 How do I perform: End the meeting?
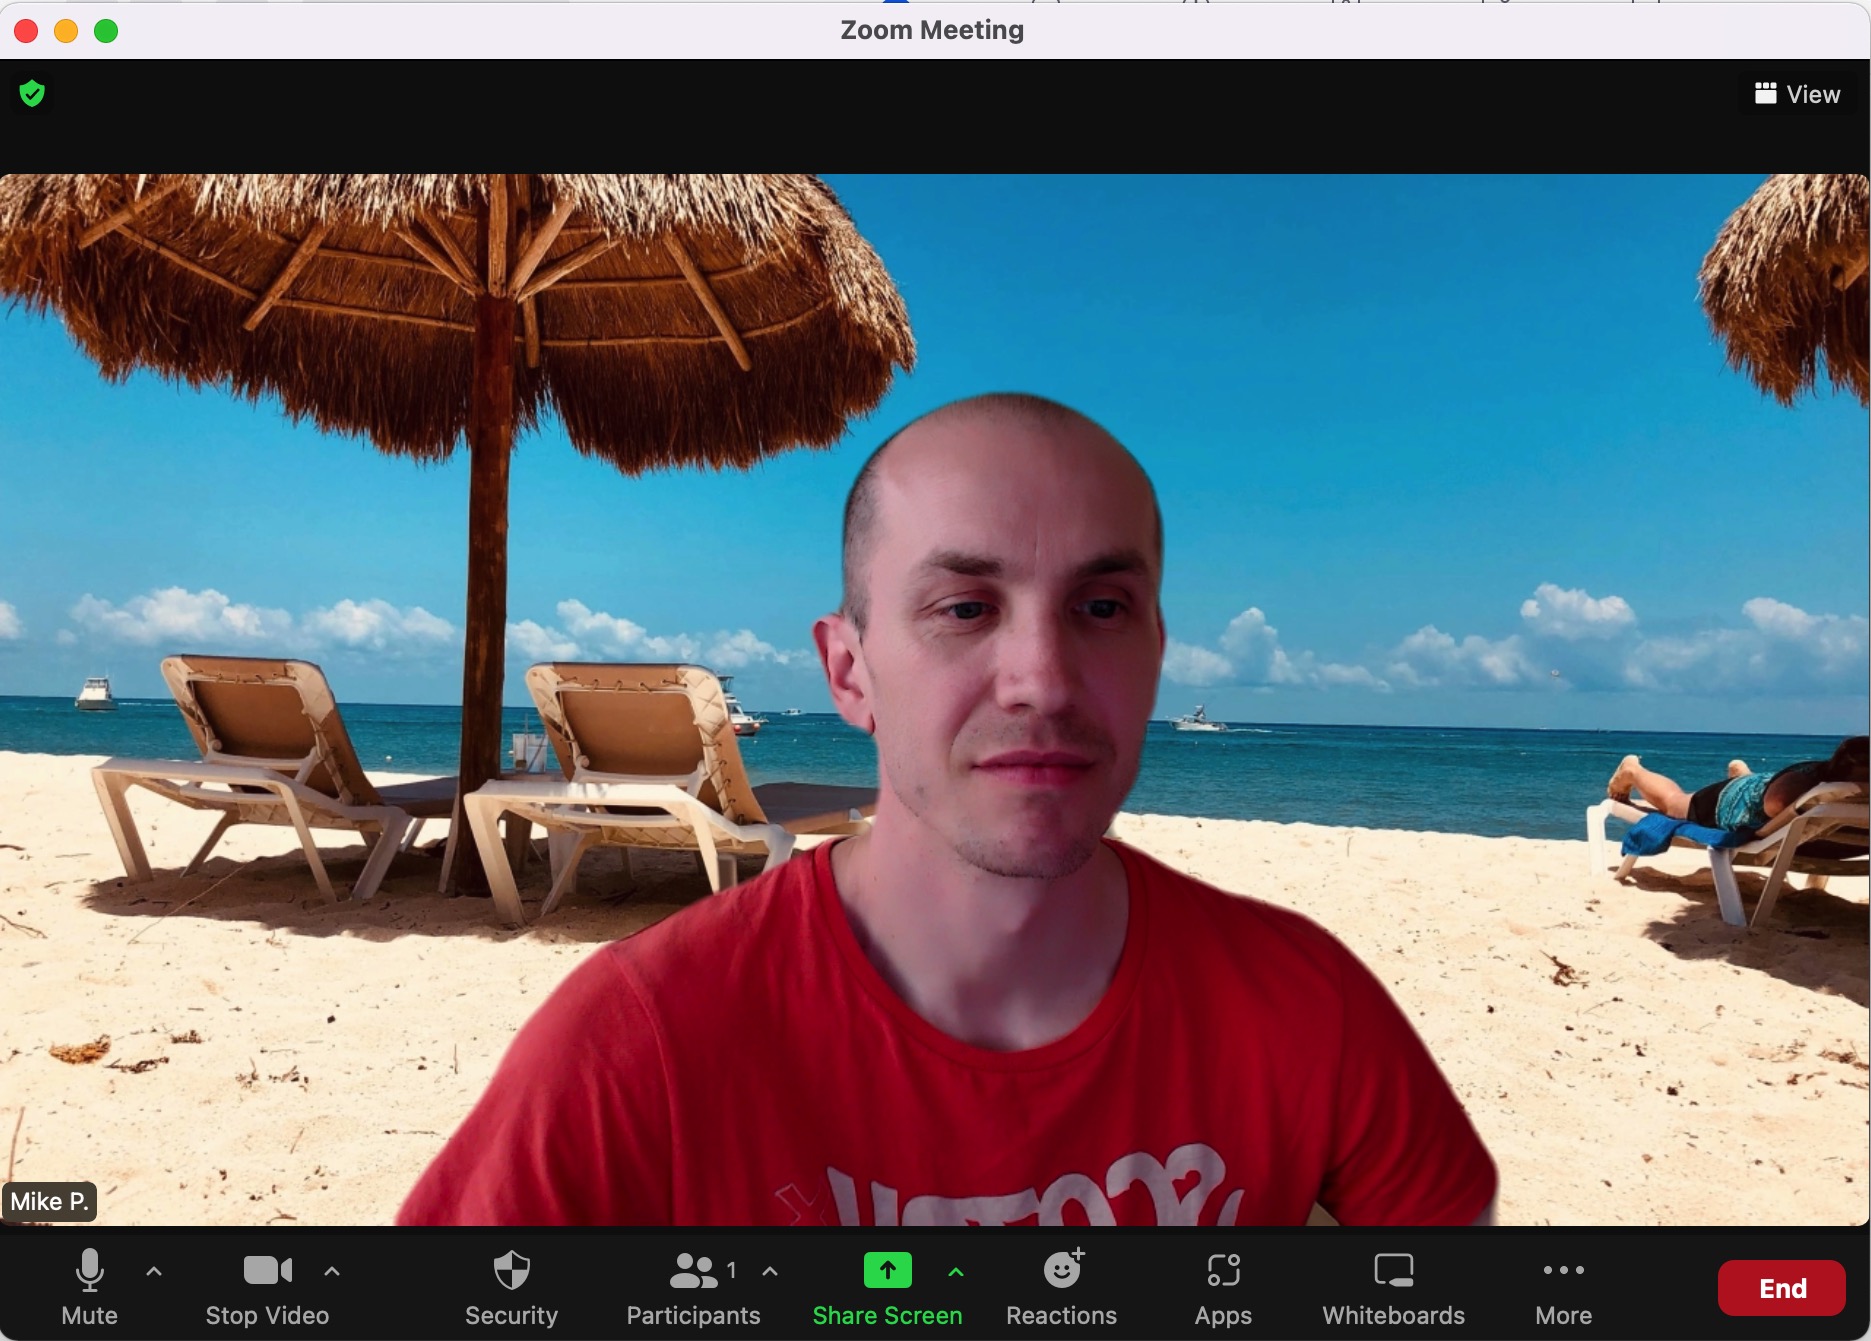coord(1781,1288)
